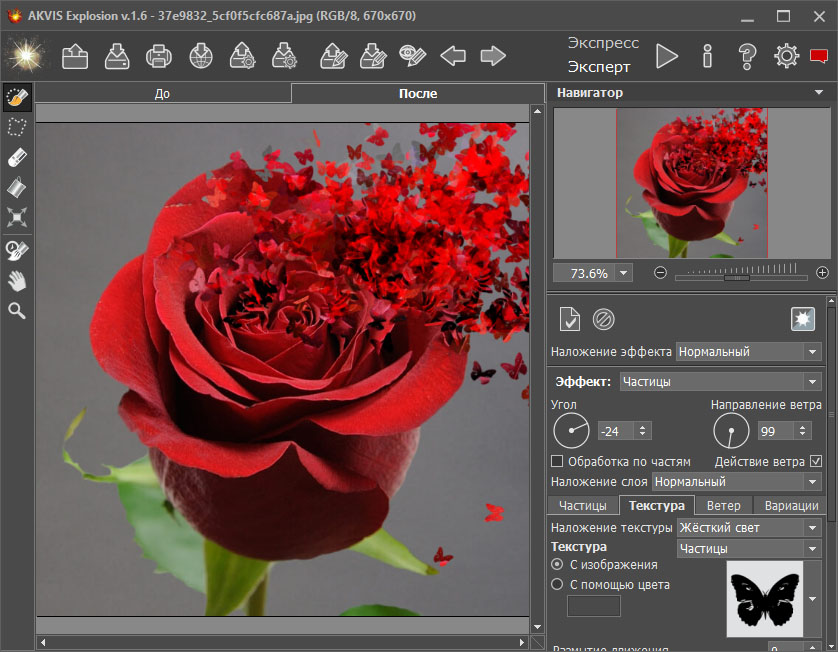Select С помощью цвета radio option
Screen dimensions: 838x652
pos(557,584)
